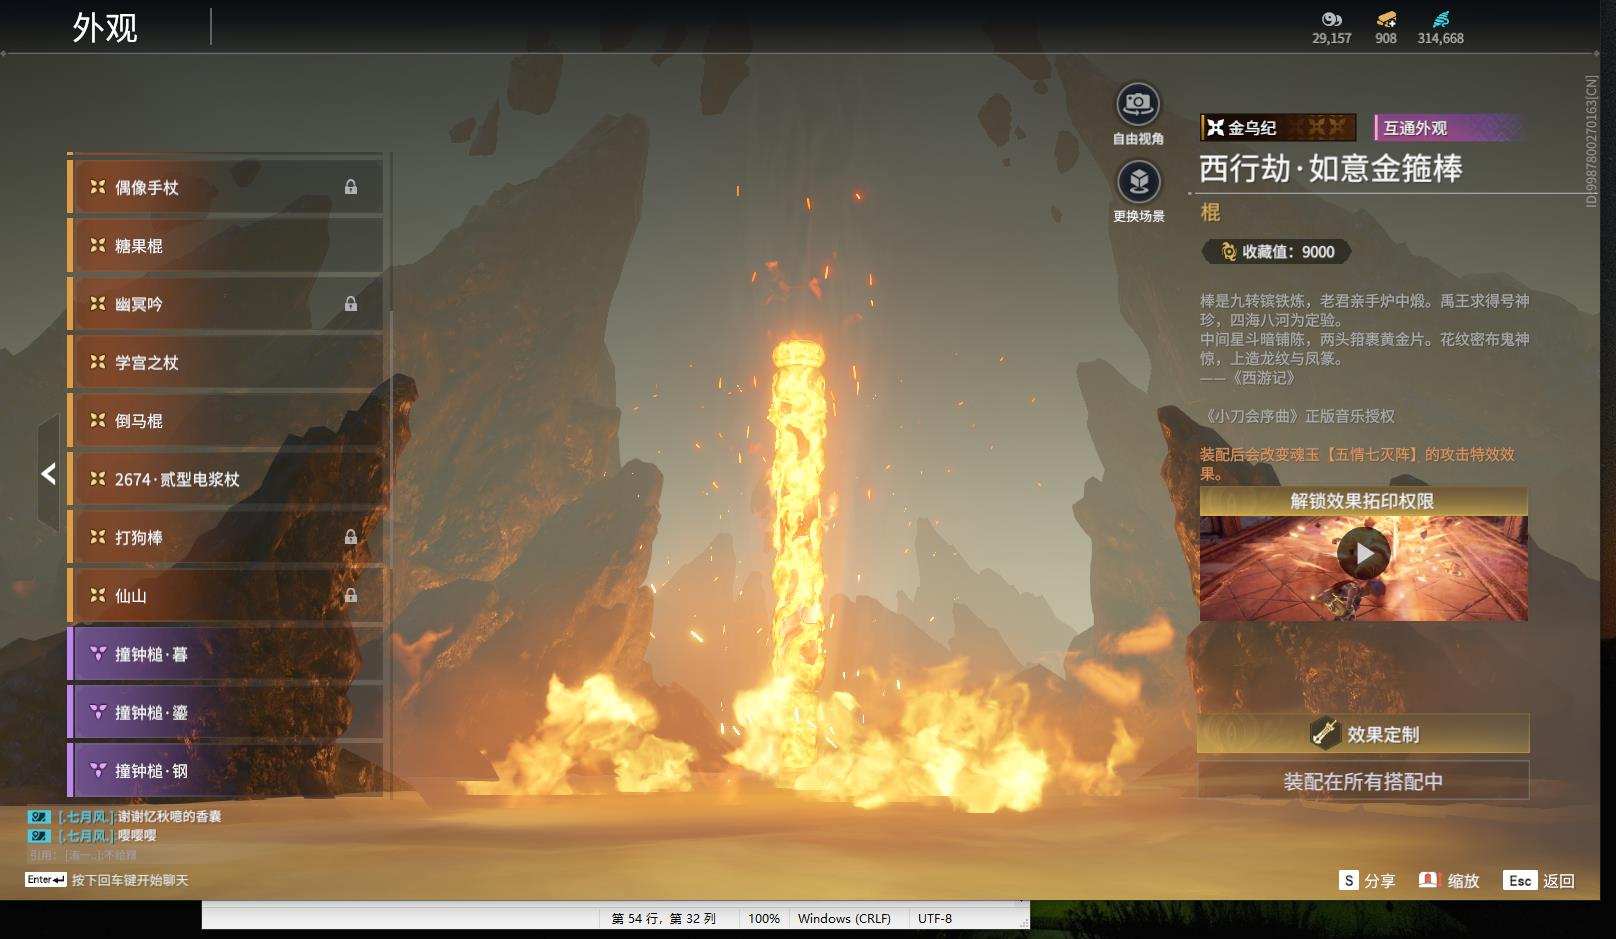
Task: Click the purple icon on 撞钟槌·钢 row
Action: pyautogui.click(x=98, y=771)
